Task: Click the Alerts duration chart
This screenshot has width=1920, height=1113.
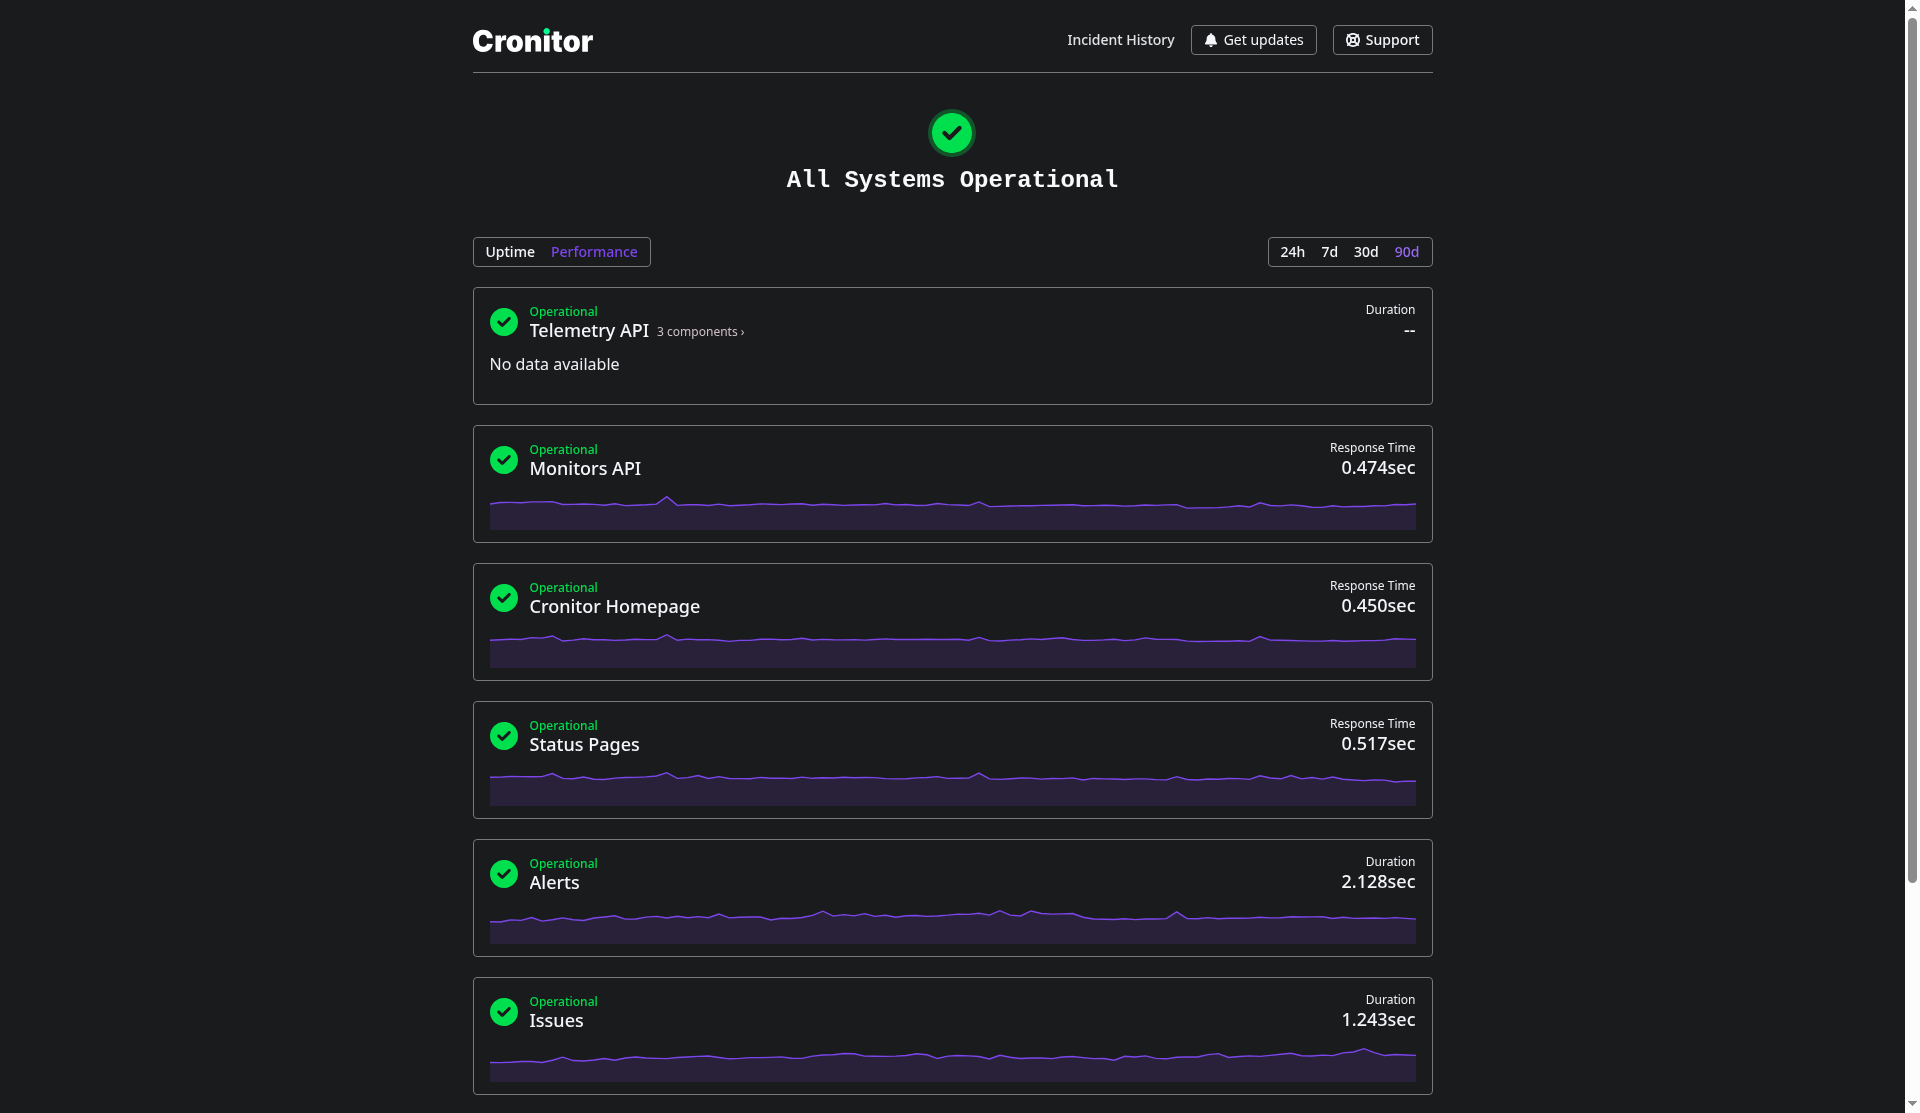Action: pos(952,927)
